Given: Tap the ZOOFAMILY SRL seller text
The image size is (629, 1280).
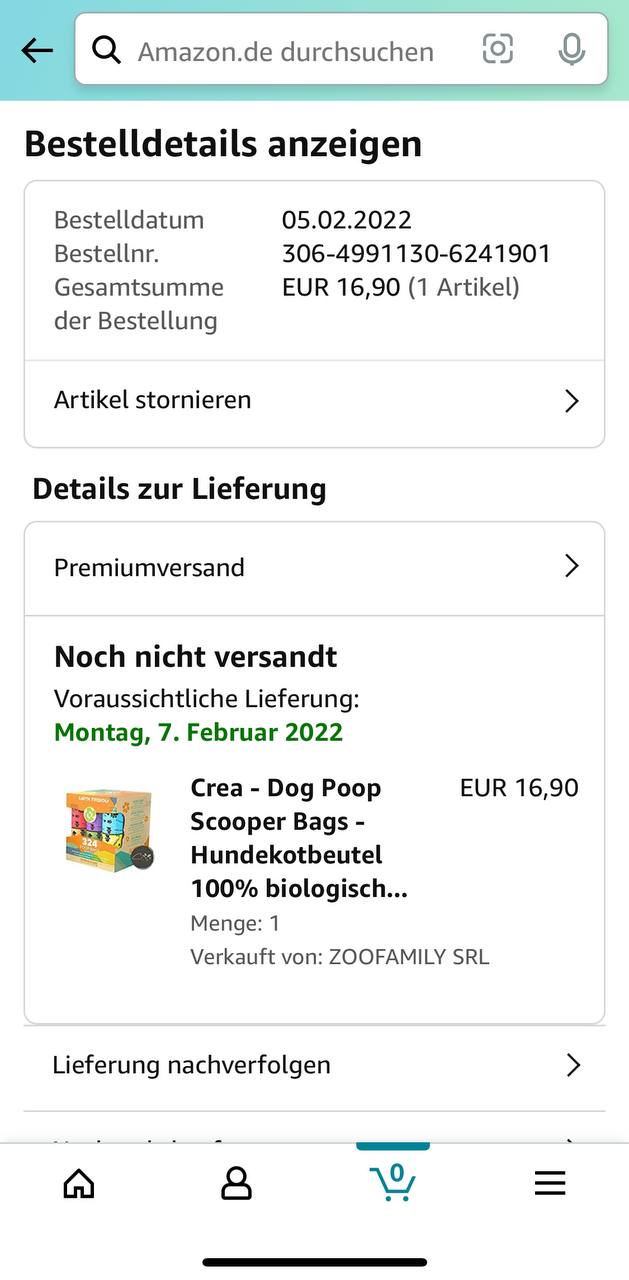Looking at the screenshot, I should coord(407,957).
